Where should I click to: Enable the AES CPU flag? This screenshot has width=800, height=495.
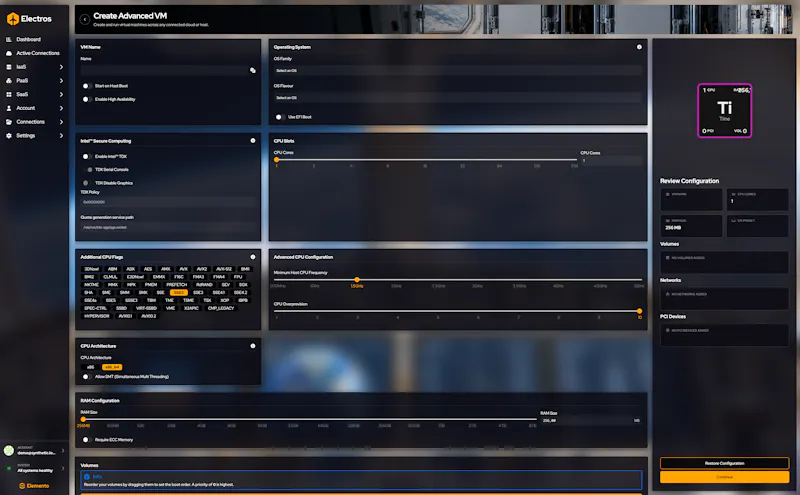pyautogui.click(x=147, y=269)
